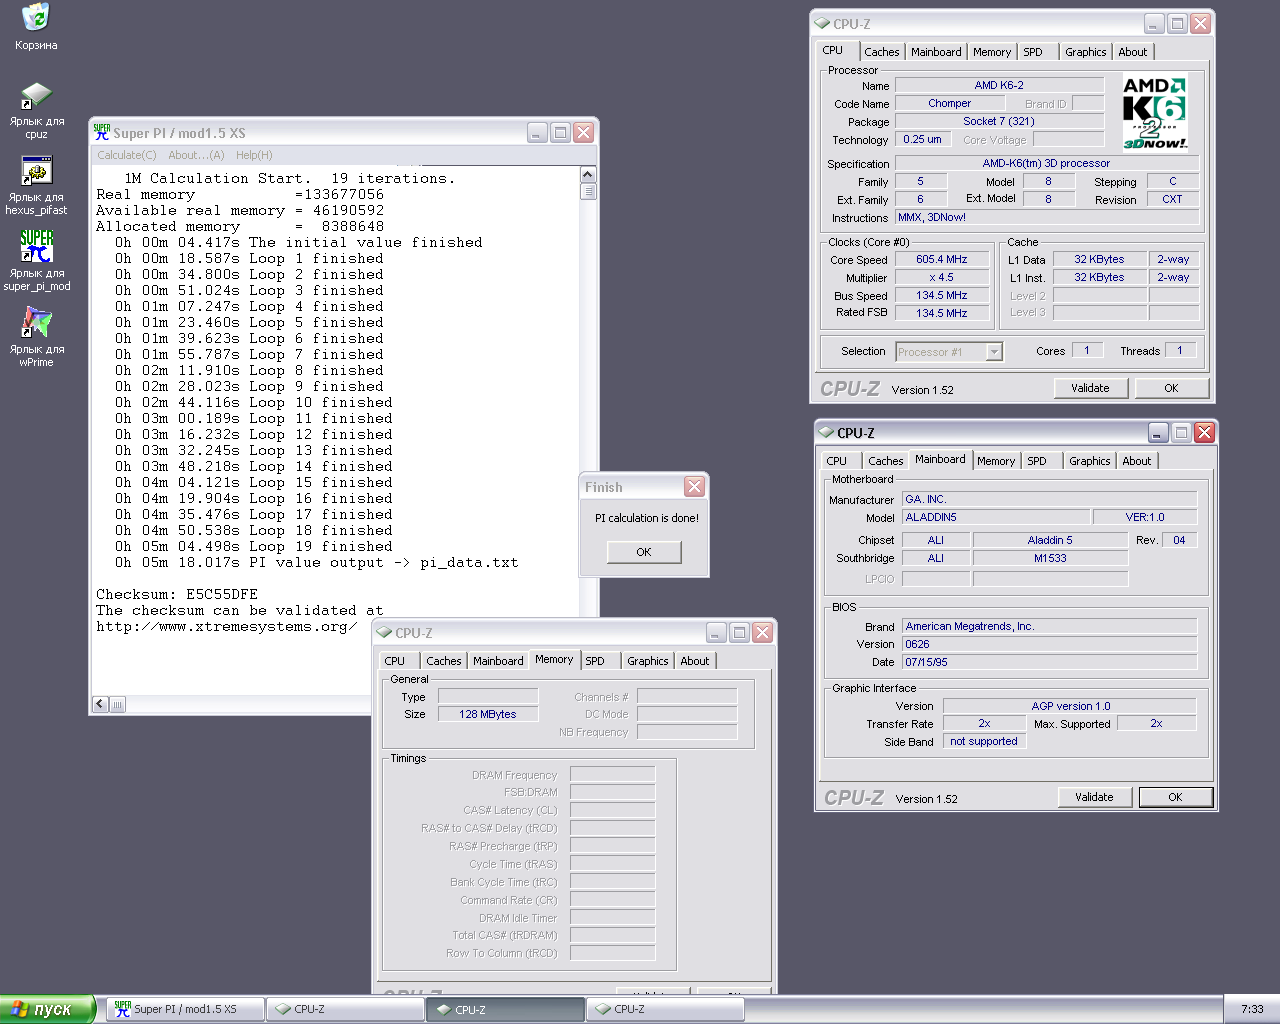Image resolution: width=1280 pixels, height=1024 pixels.
Task: Open the Start (пуск) menu
Action: [x=47, y=1009]
